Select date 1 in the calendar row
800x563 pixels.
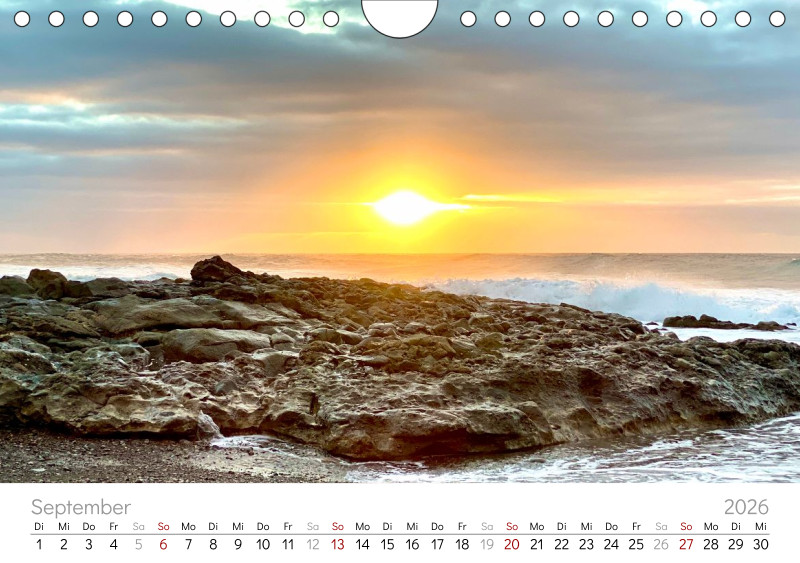(x=39, y=545)
